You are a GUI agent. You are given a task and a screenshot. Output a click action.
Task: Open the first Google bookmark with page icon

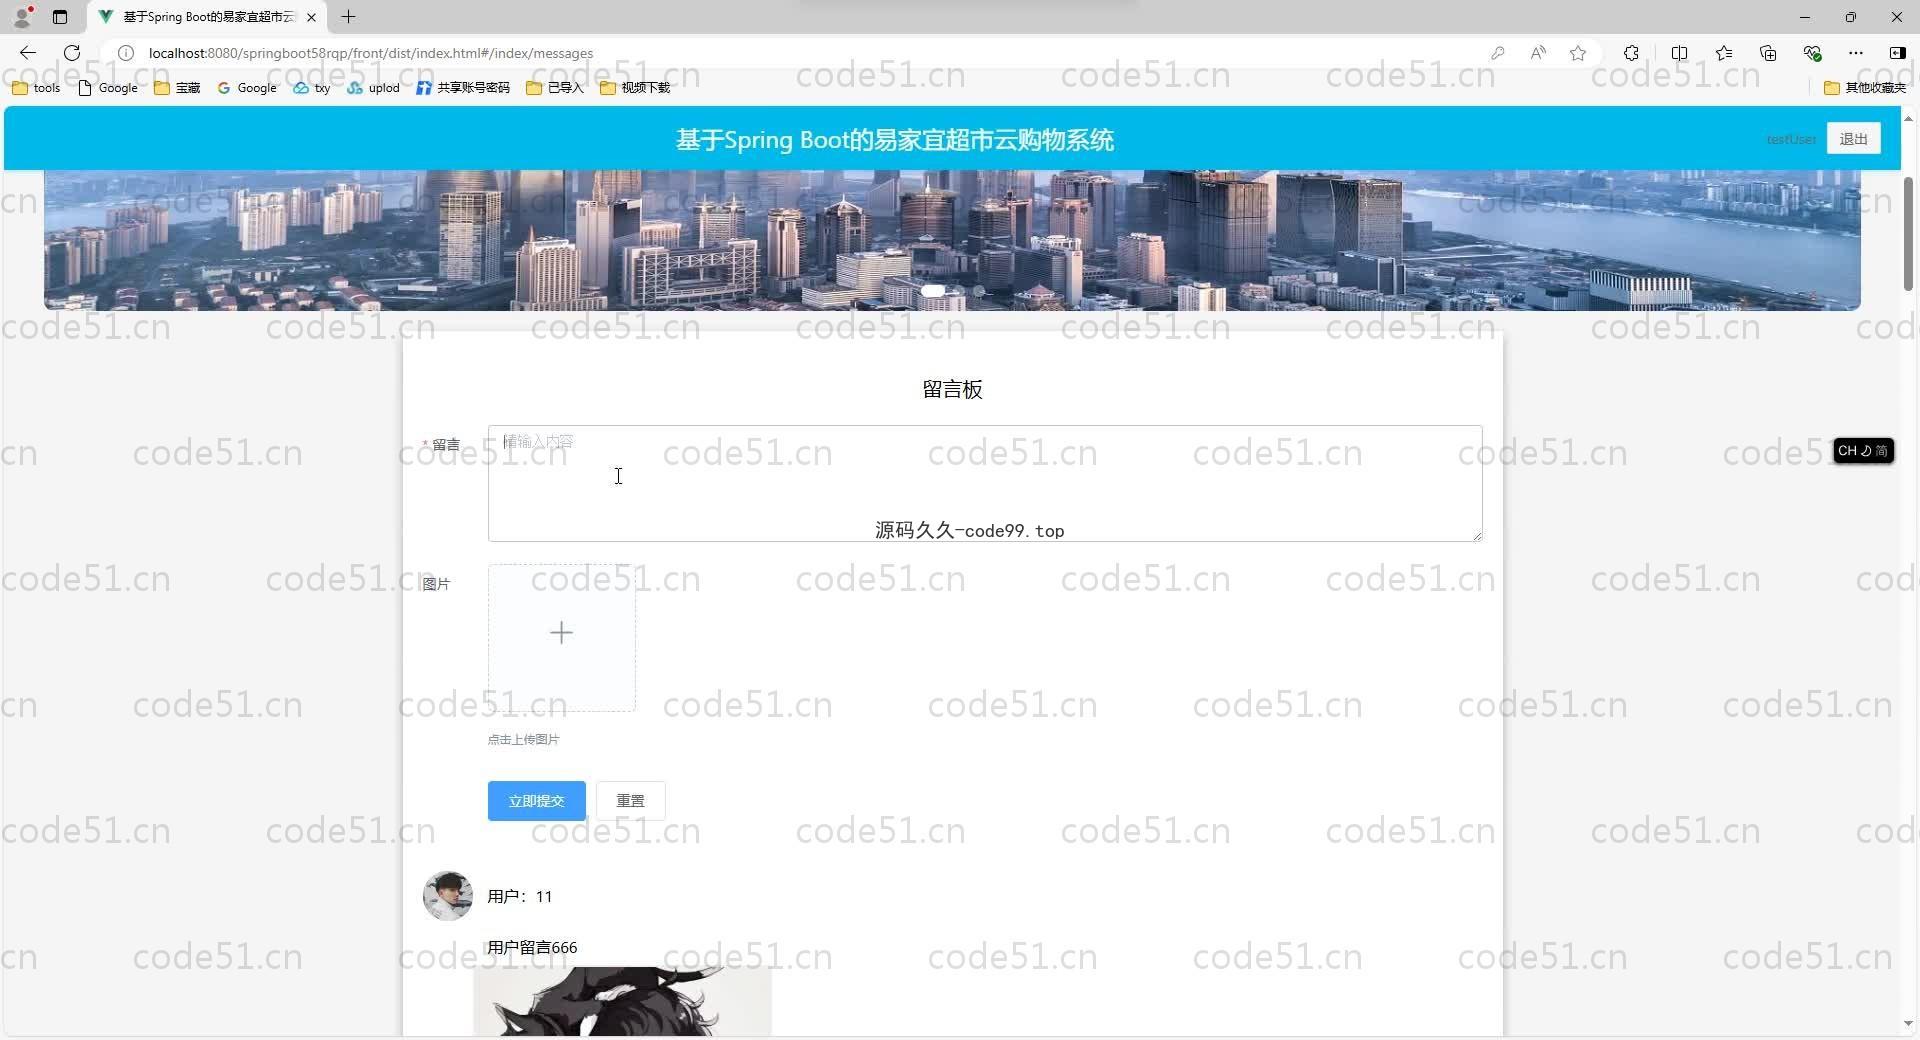tap(108, 88)
